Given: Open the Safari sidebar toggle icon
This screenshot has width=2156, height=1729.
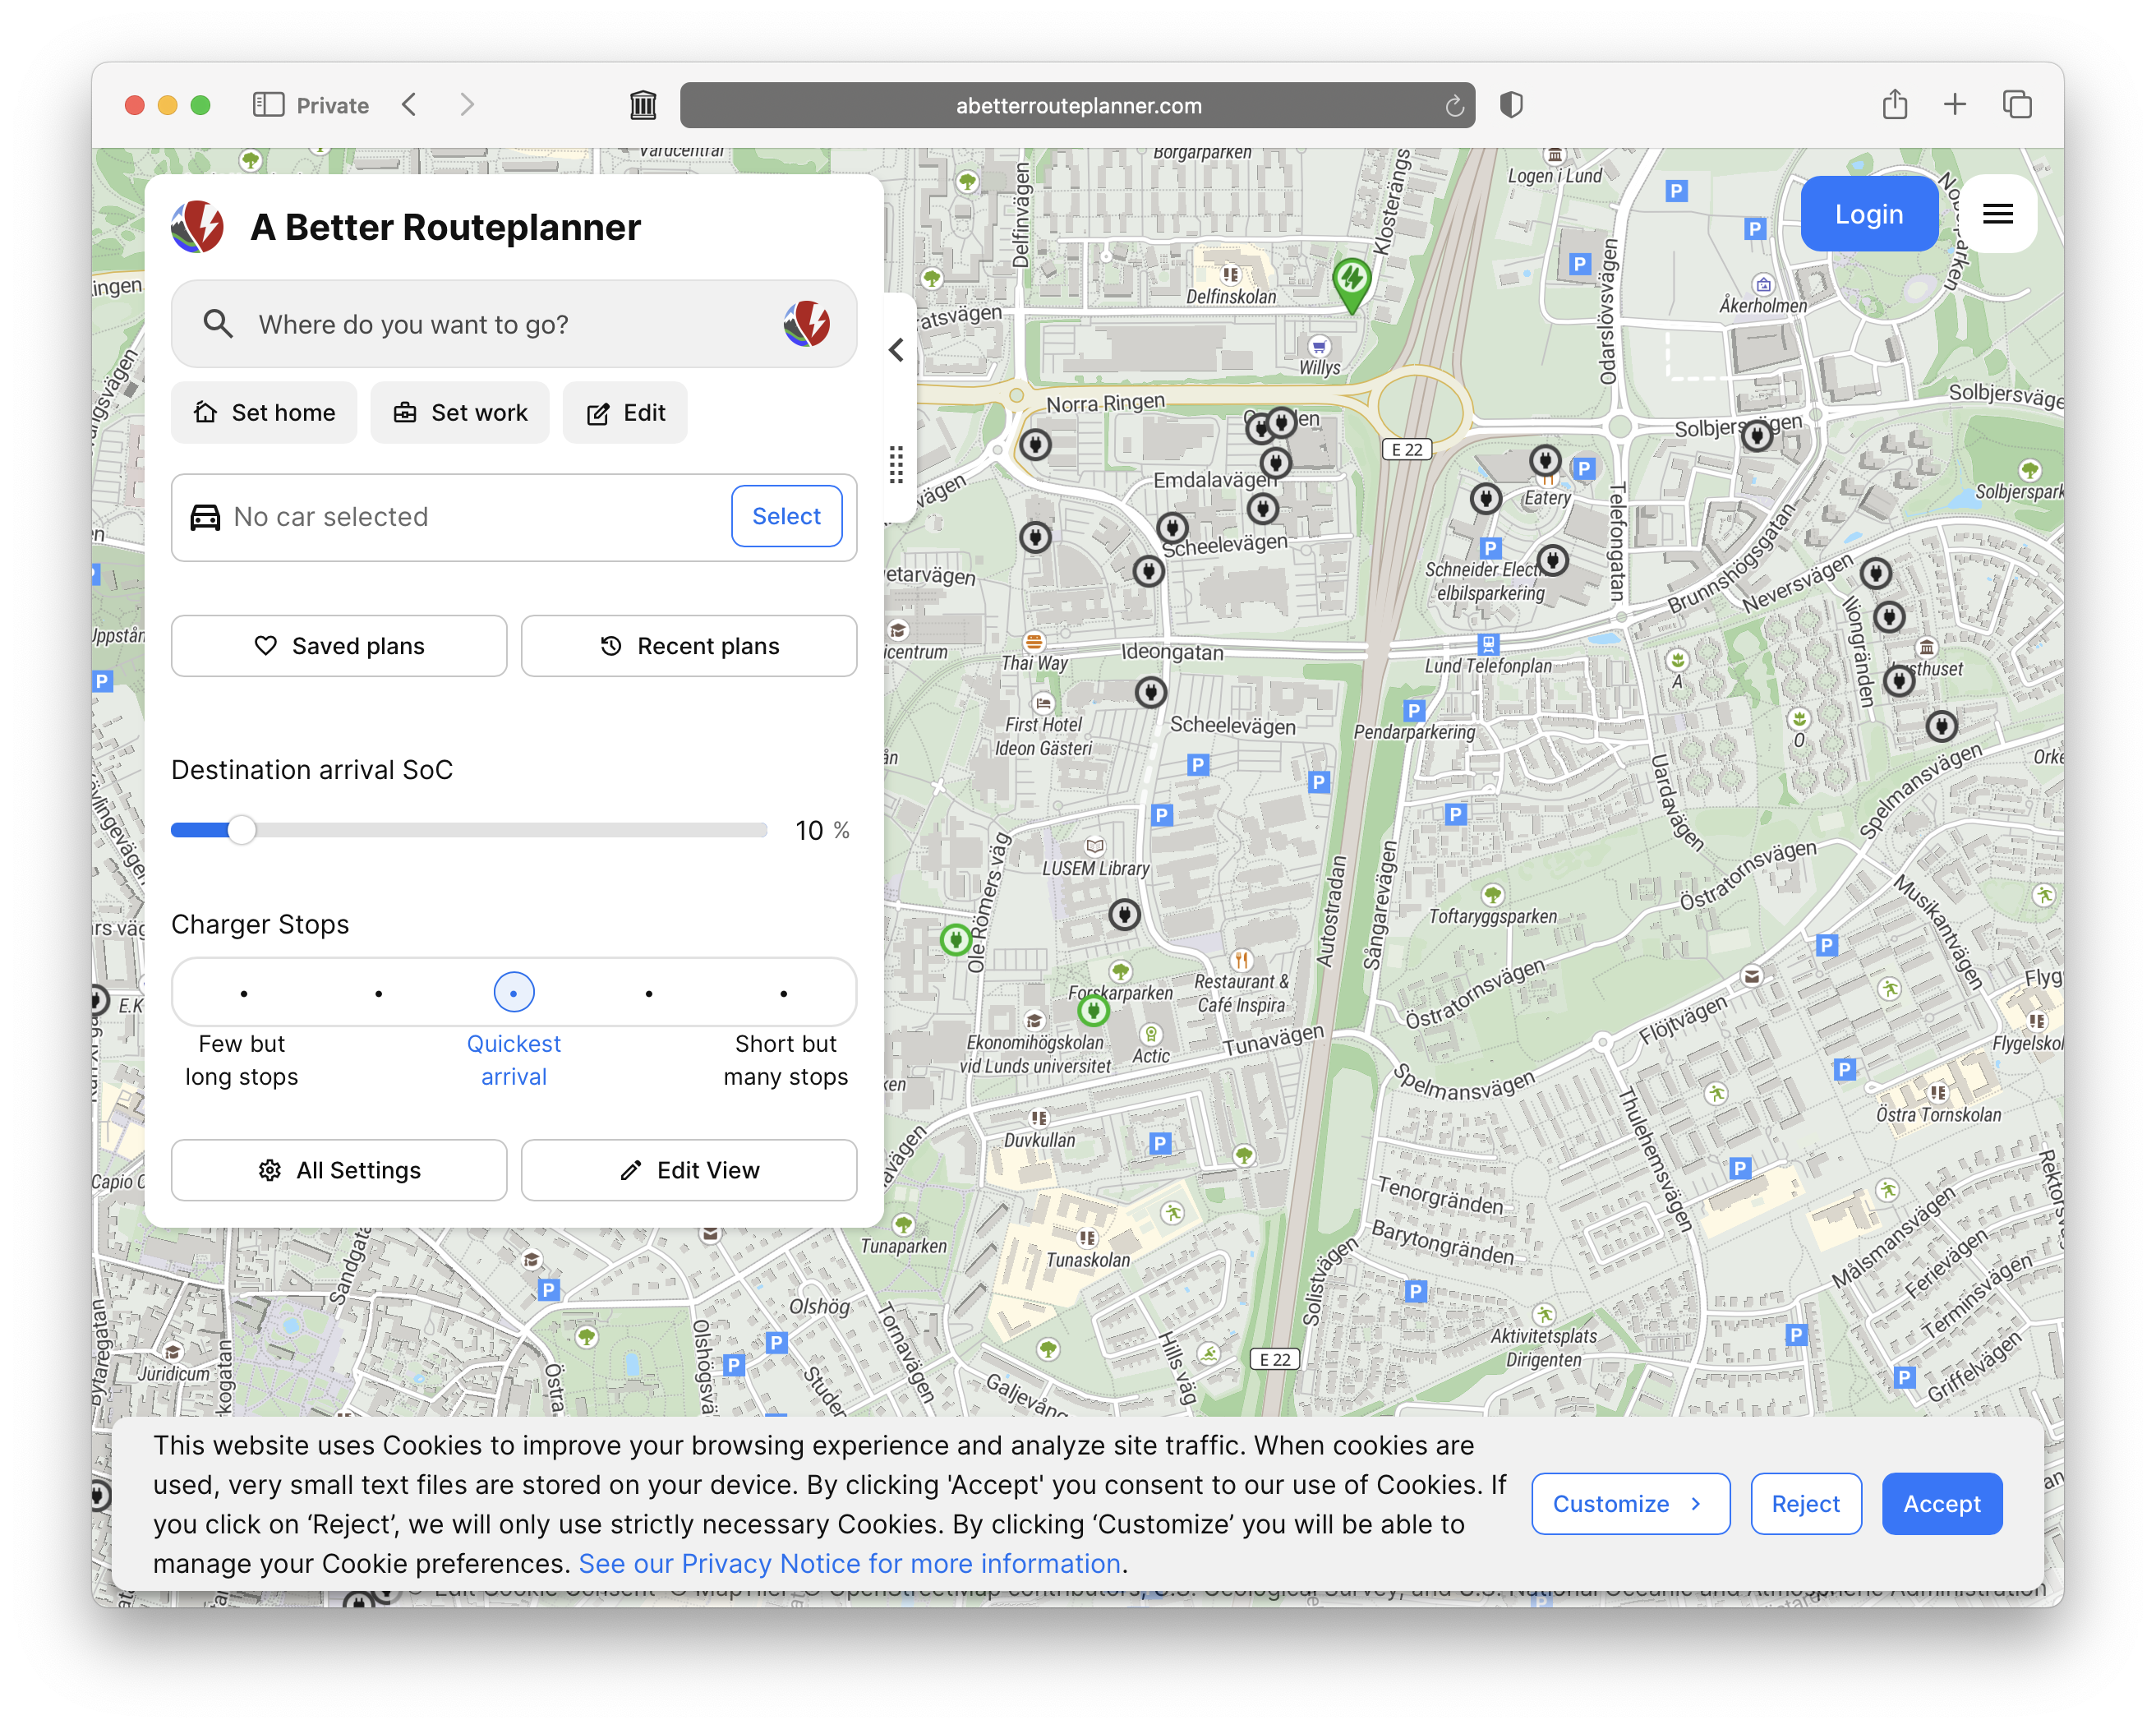Looking at the screenshot, I should [268, 105].
